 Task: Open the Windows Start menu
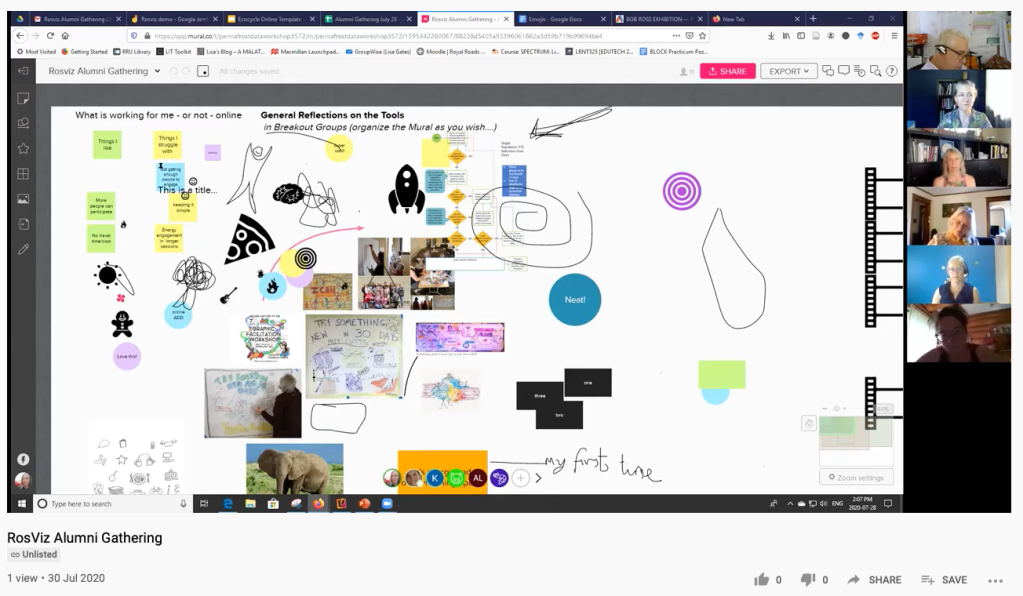[21, 503]
